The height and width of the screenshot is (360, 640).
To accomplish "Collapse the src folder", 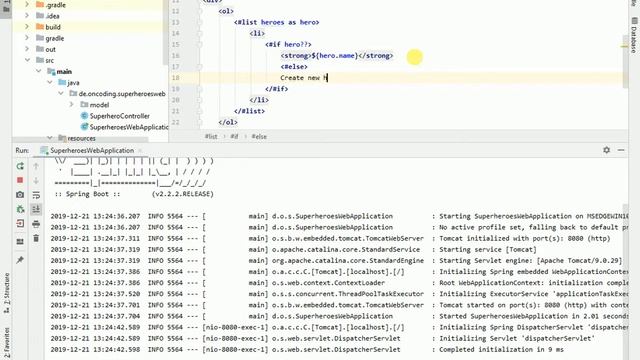I will coord(27,60).
